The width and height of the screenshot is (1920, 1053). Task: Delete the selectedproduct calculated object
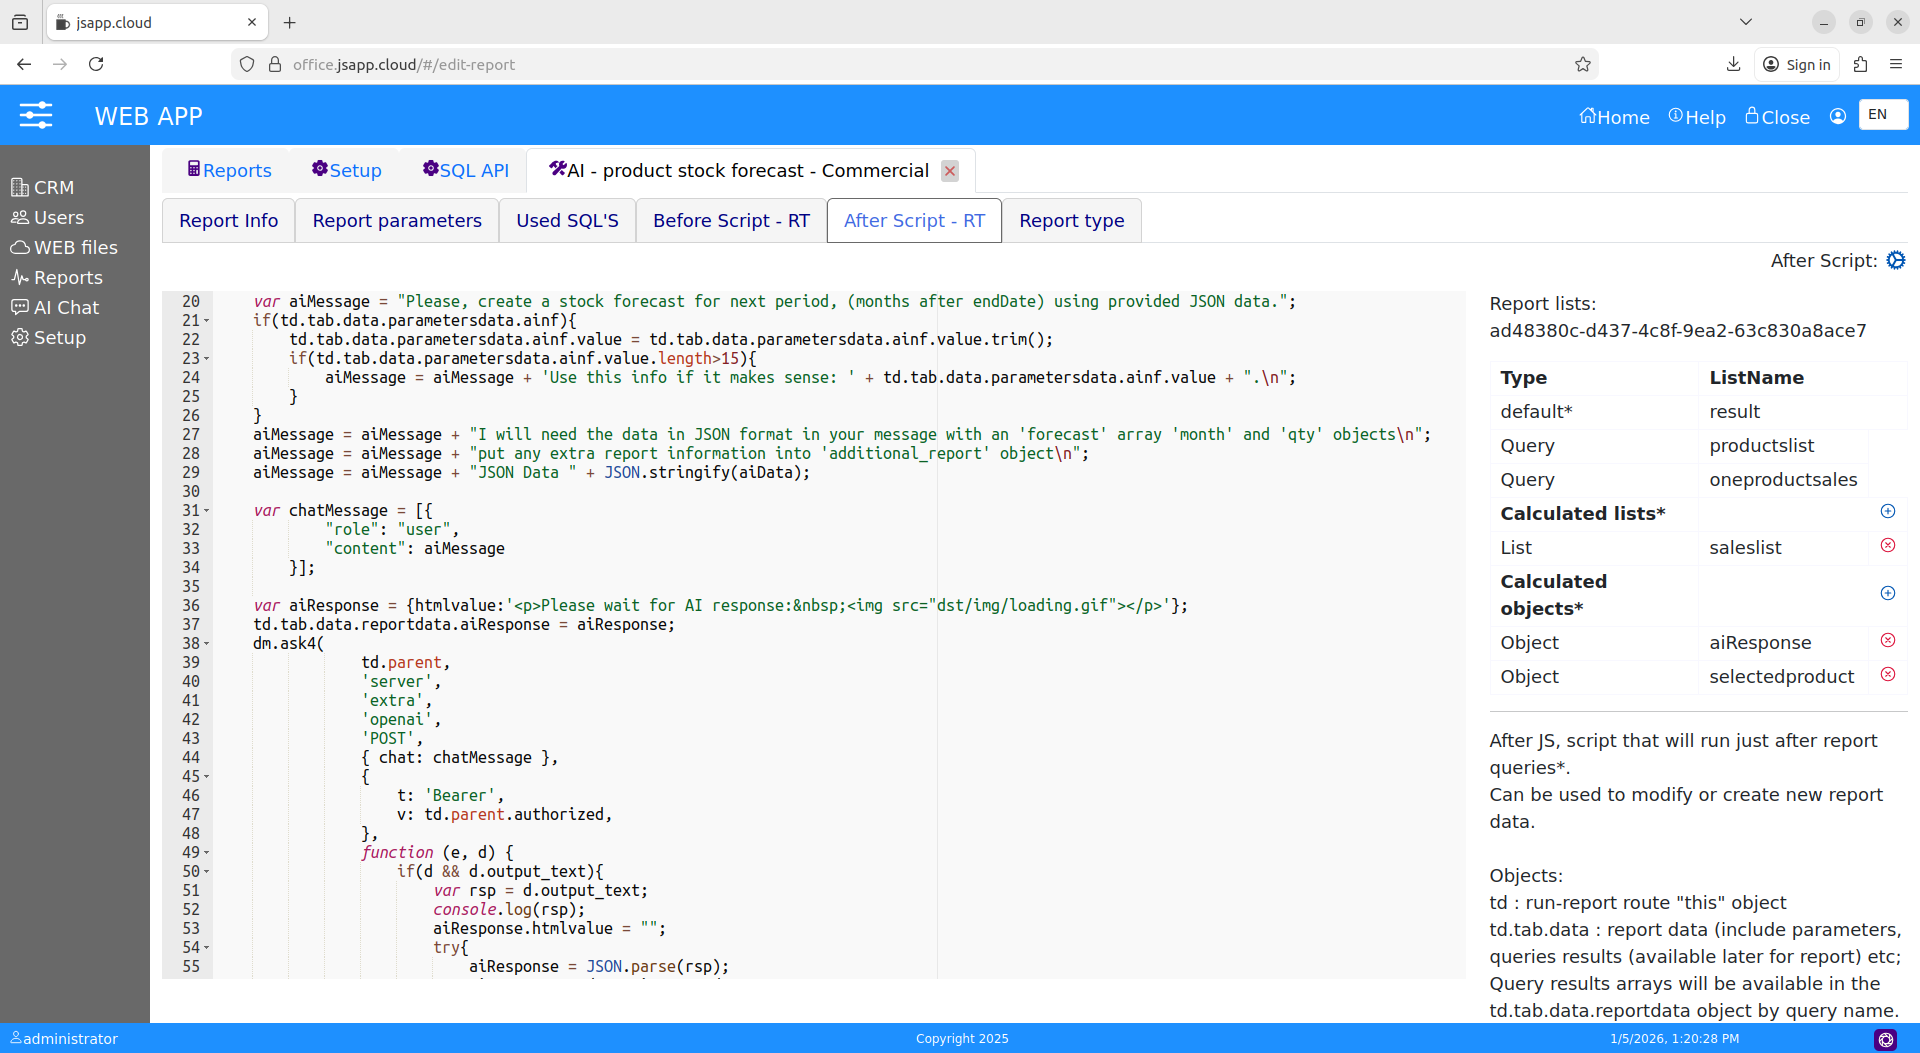(x=1887, y=675)
